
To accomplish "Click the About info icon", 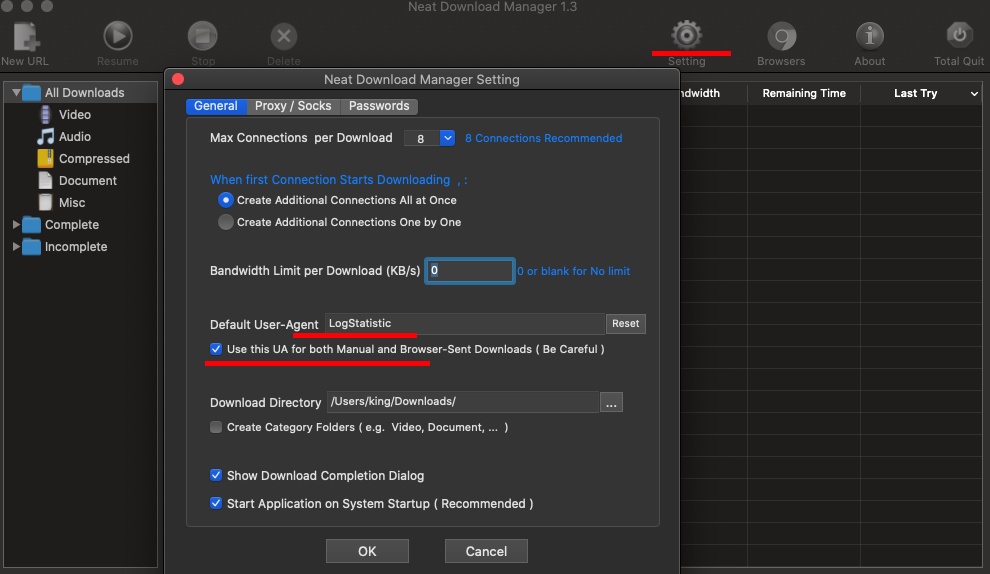I will coord(869,38).
